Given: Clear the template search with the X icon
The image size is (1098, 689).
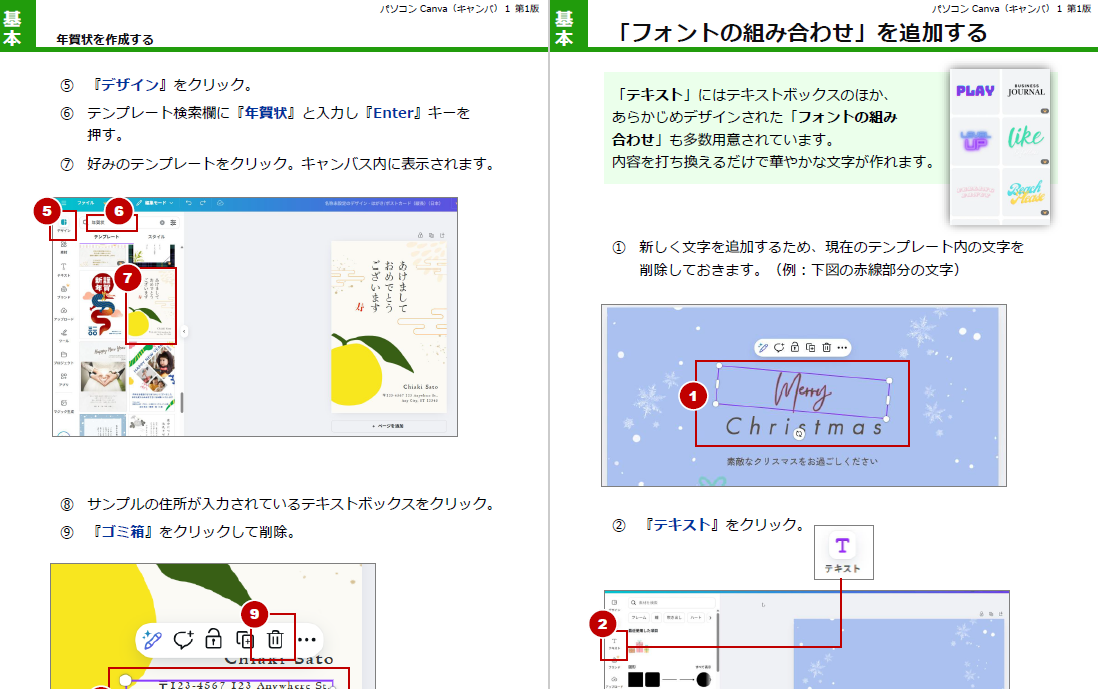Looking at the screenshot, I should (x=162, y=223).
